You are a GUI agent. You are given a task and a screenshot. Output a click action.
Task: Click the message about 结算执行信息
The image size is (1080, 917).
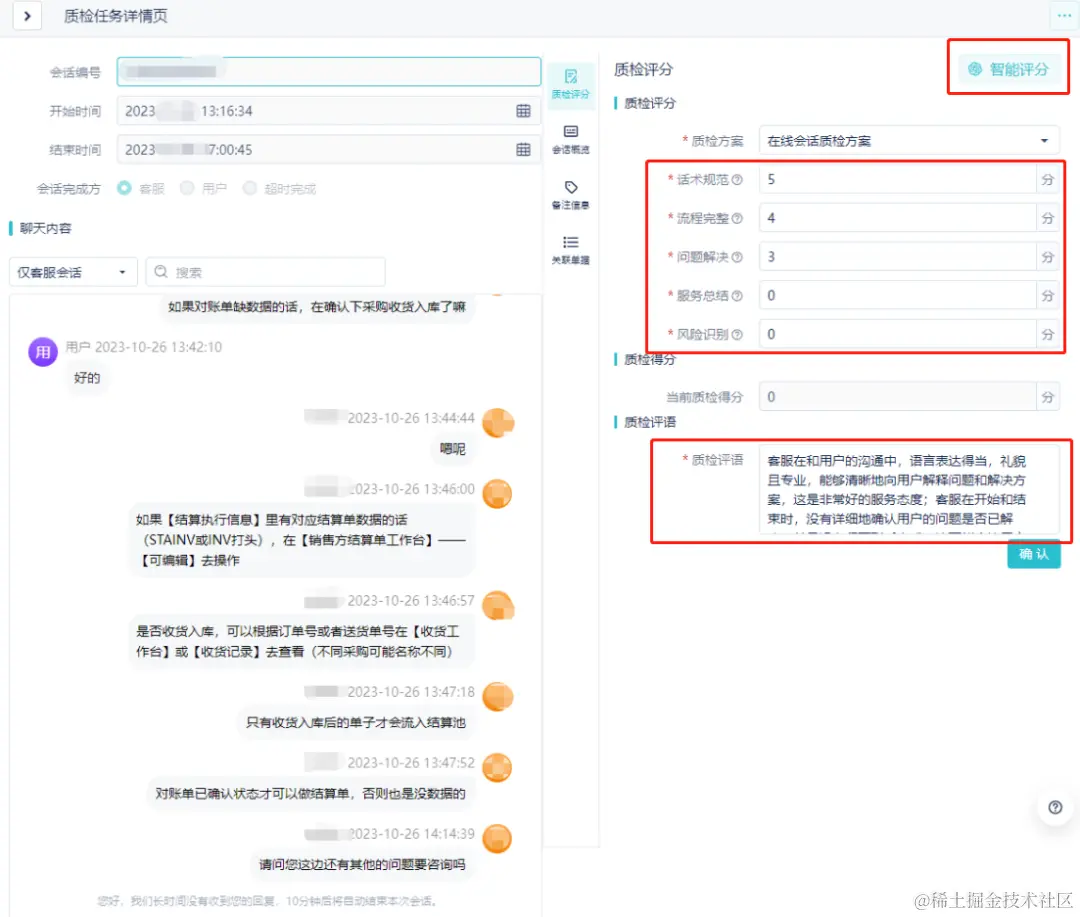(x=301, y=540)
